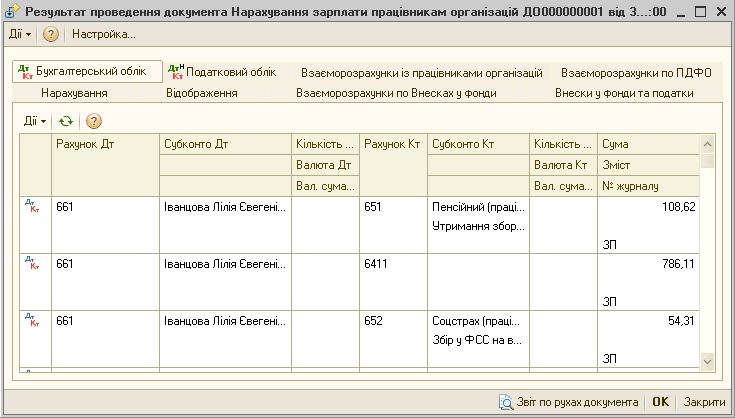
Task: Click the Рахунок Дт column header
Action: coord(105,165)
